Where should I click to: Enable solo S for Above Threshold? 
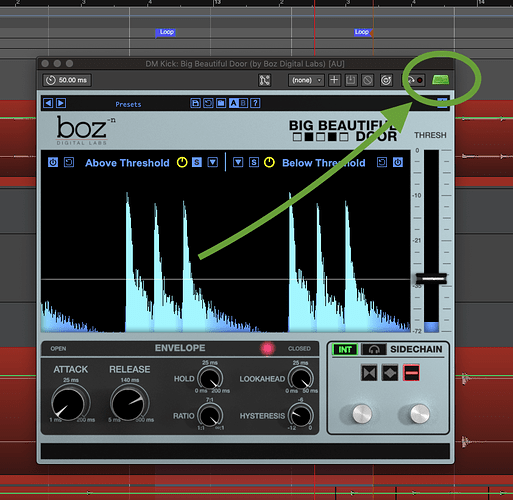[197, 162]
